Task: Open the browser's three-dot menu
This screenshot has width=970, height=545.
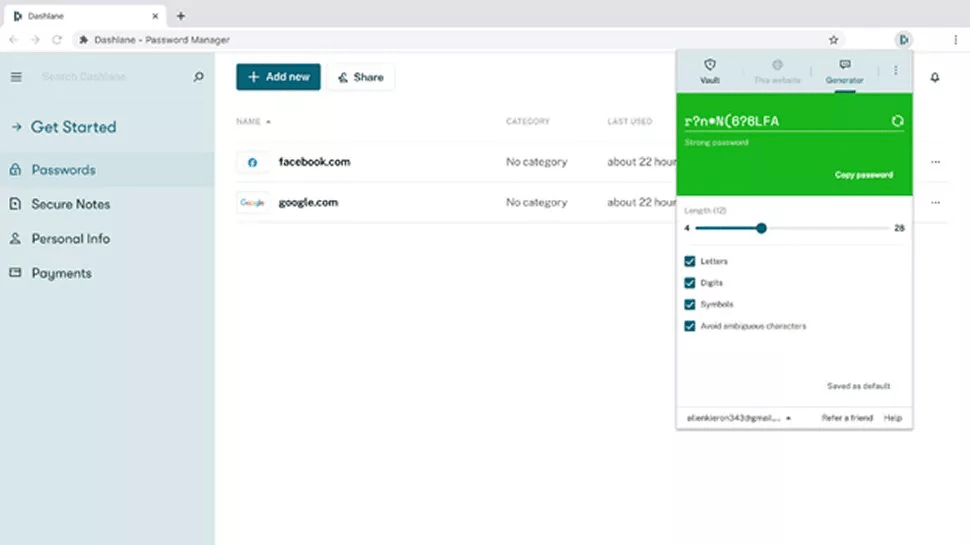Action: [955, 40]
